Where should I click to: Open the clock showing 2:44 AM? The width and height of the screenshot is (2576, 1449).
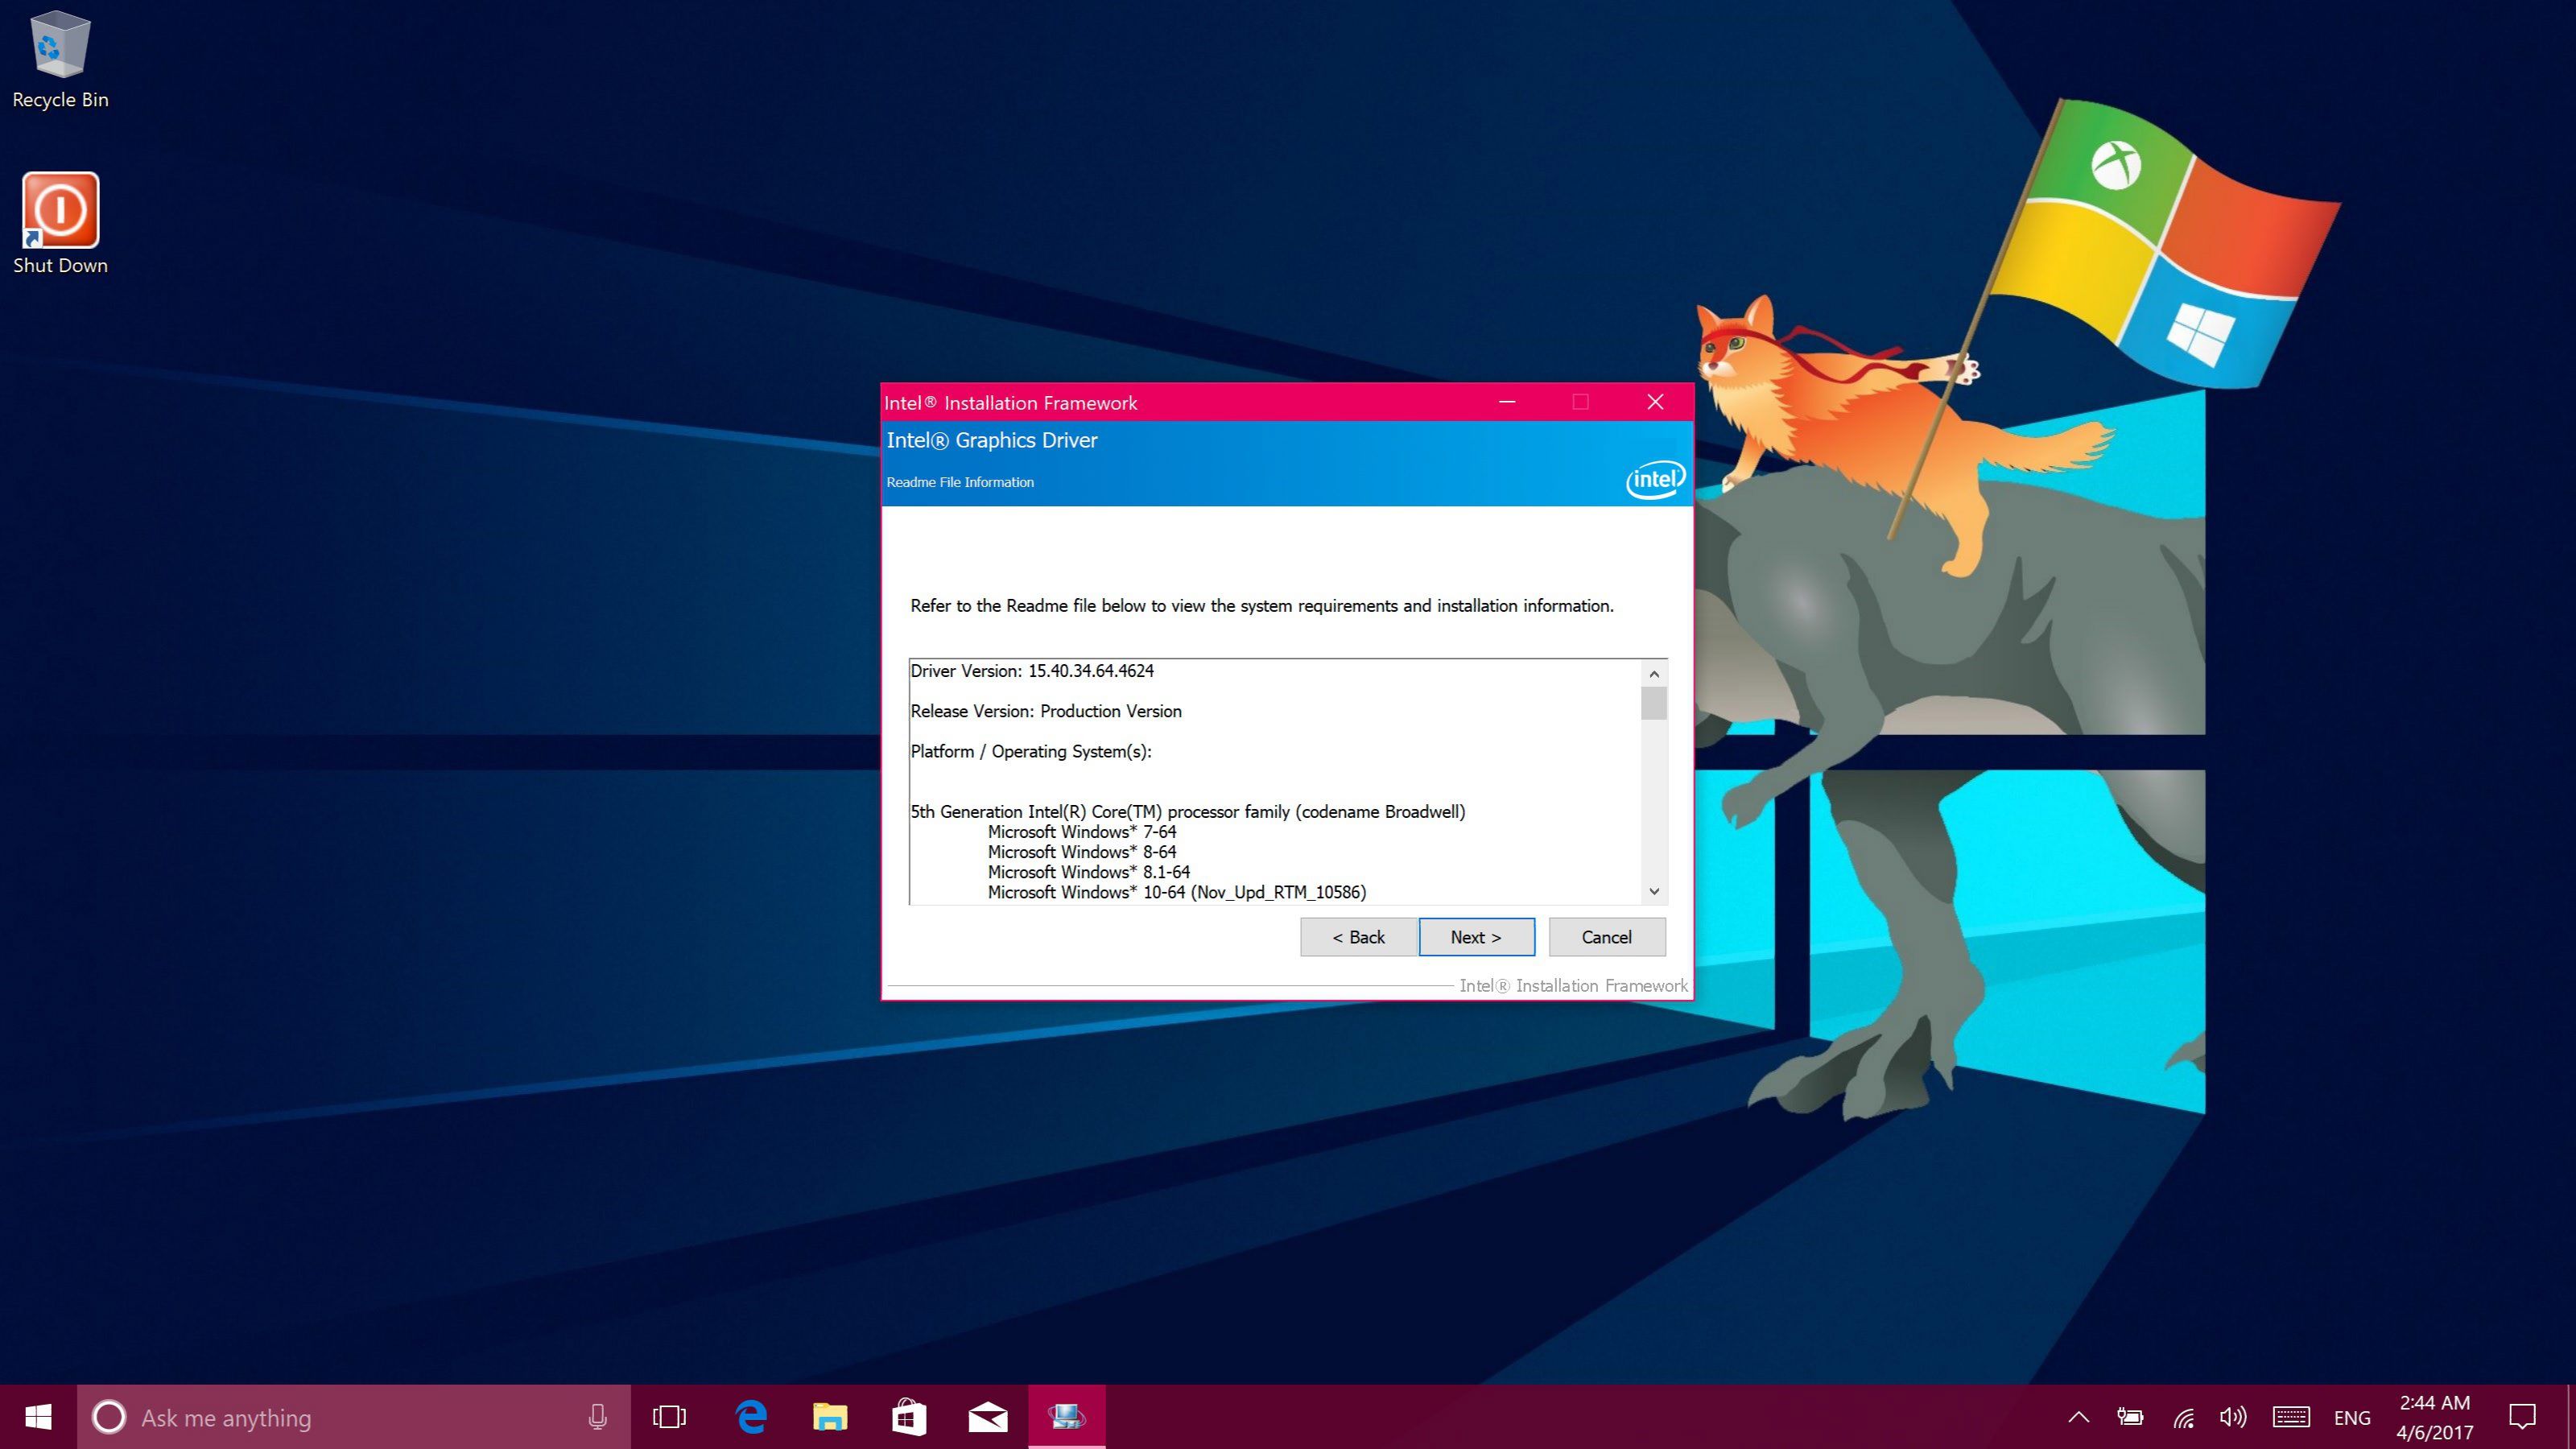pyautogui.click(x=2434, y=1417)
